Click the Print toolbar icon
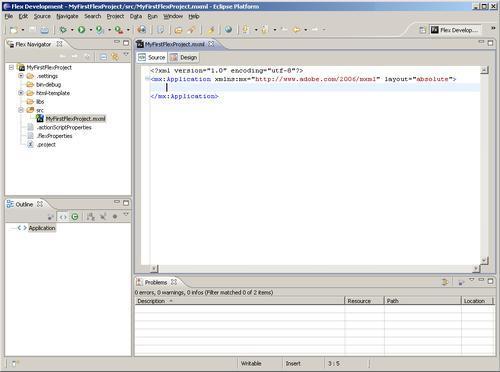 point(44,30)
